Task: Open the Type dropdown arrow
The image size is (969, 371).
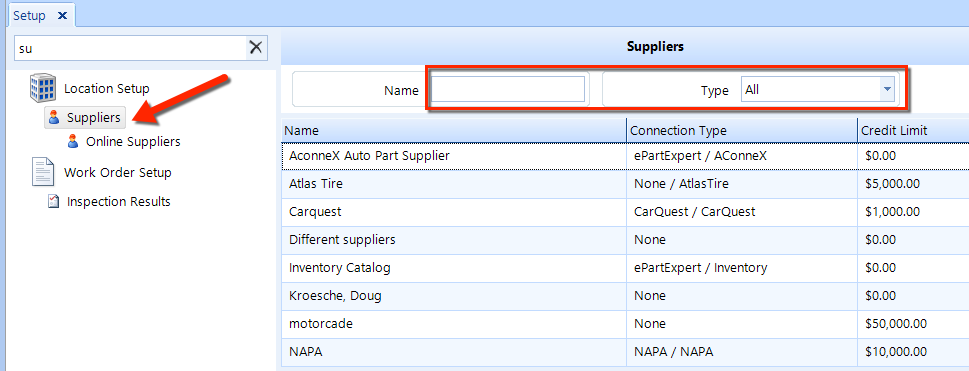Action: coord(887,90)
